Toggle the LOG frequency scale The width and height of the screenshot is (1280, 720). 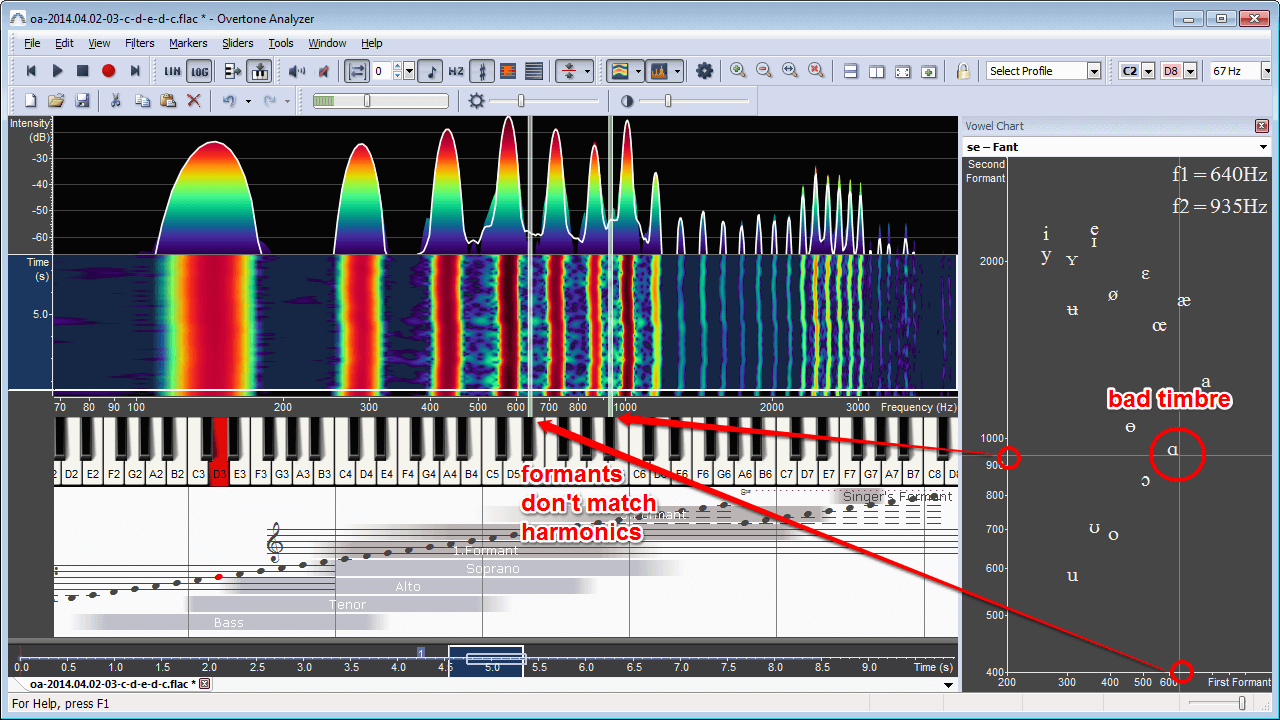200,71
